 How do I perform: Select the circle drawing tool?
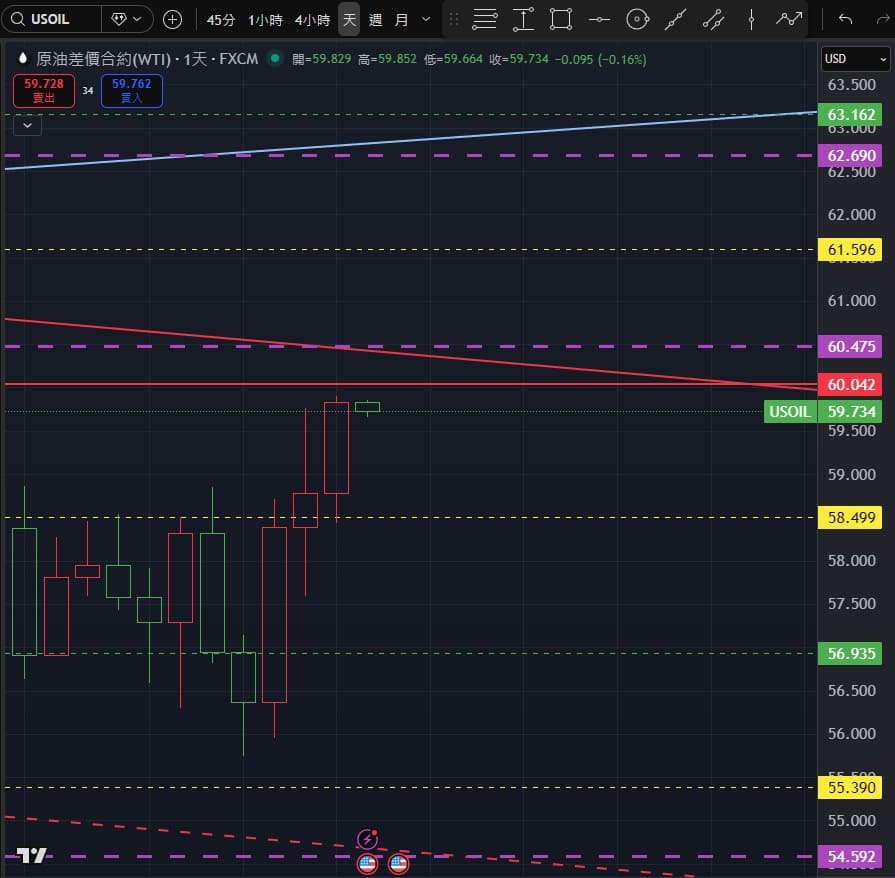click(x=638, y=19)
